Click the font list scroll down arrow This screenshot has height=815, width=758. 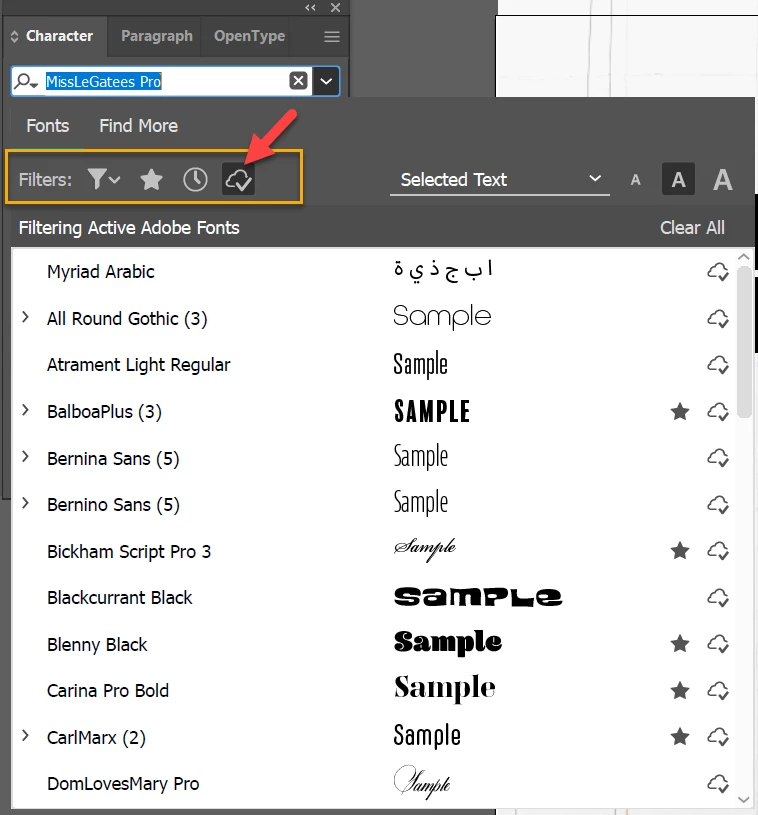pyautogui.click(x=744, y=800)
